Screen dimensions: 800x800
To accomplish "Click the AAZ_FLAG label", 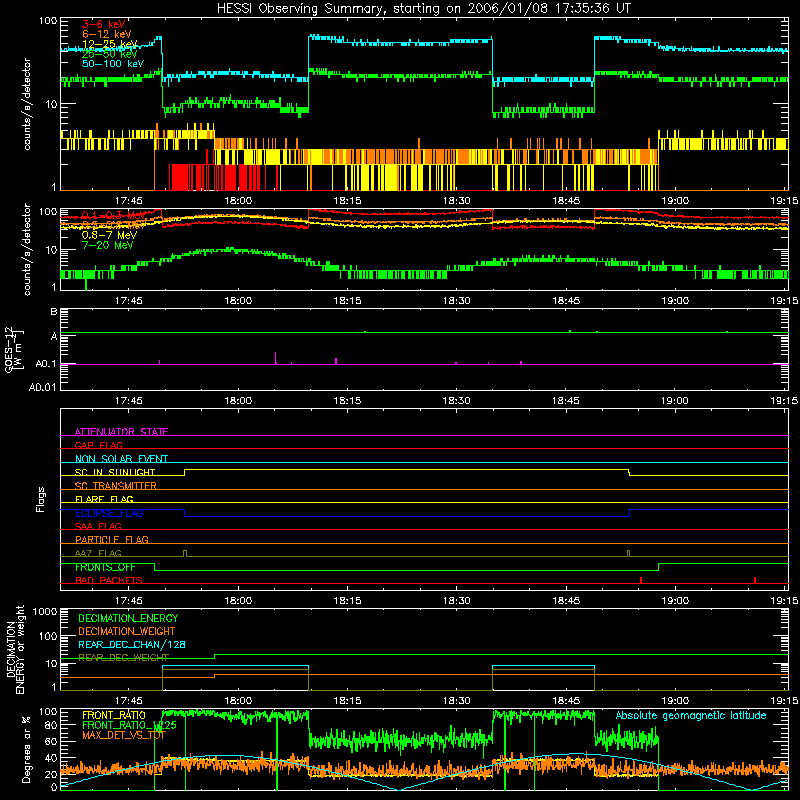I will coord(98,553).
